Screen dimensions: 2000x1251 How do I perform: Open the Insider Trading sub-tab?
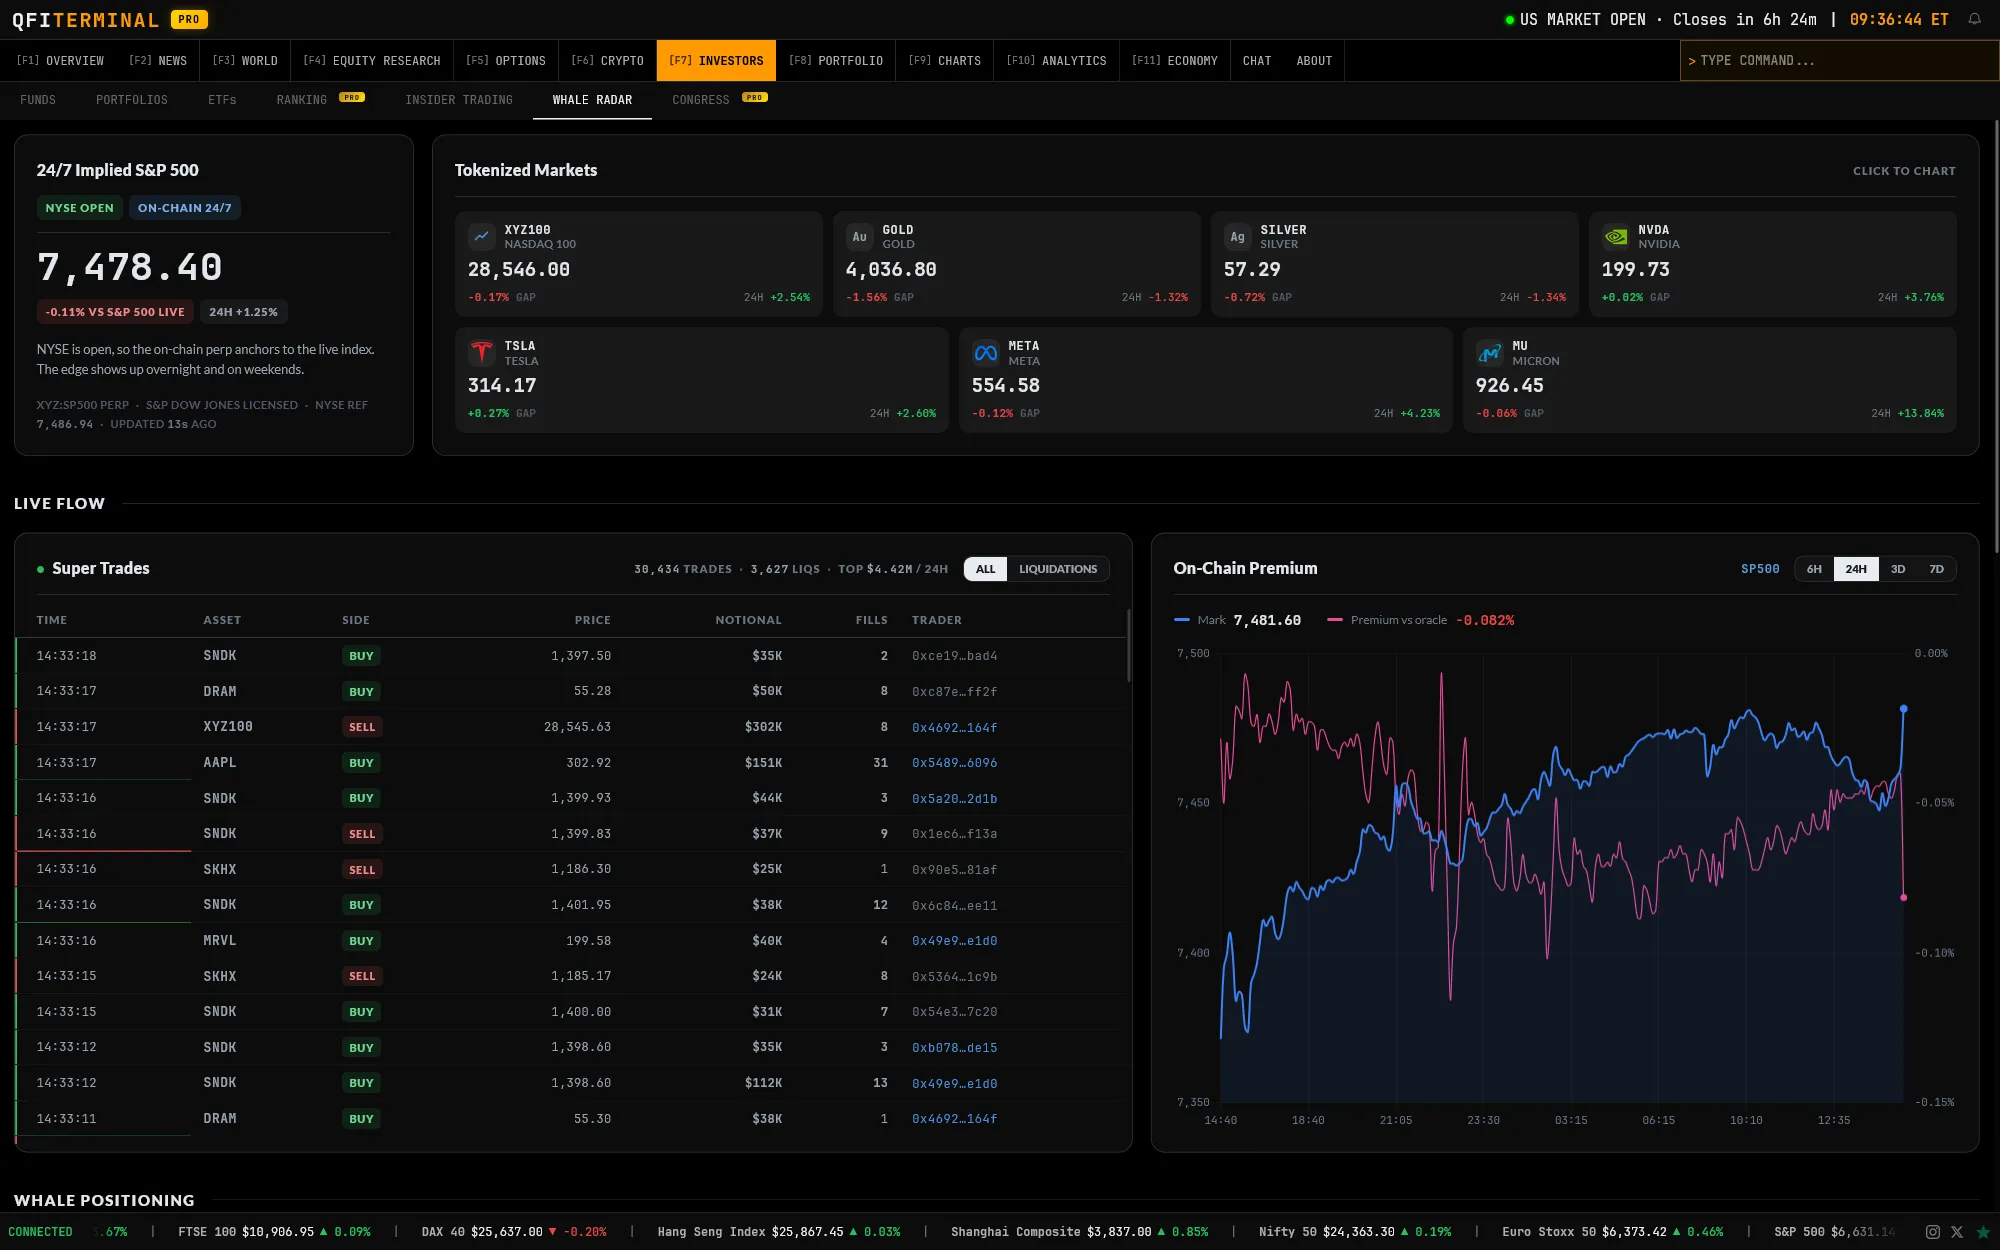459,100
